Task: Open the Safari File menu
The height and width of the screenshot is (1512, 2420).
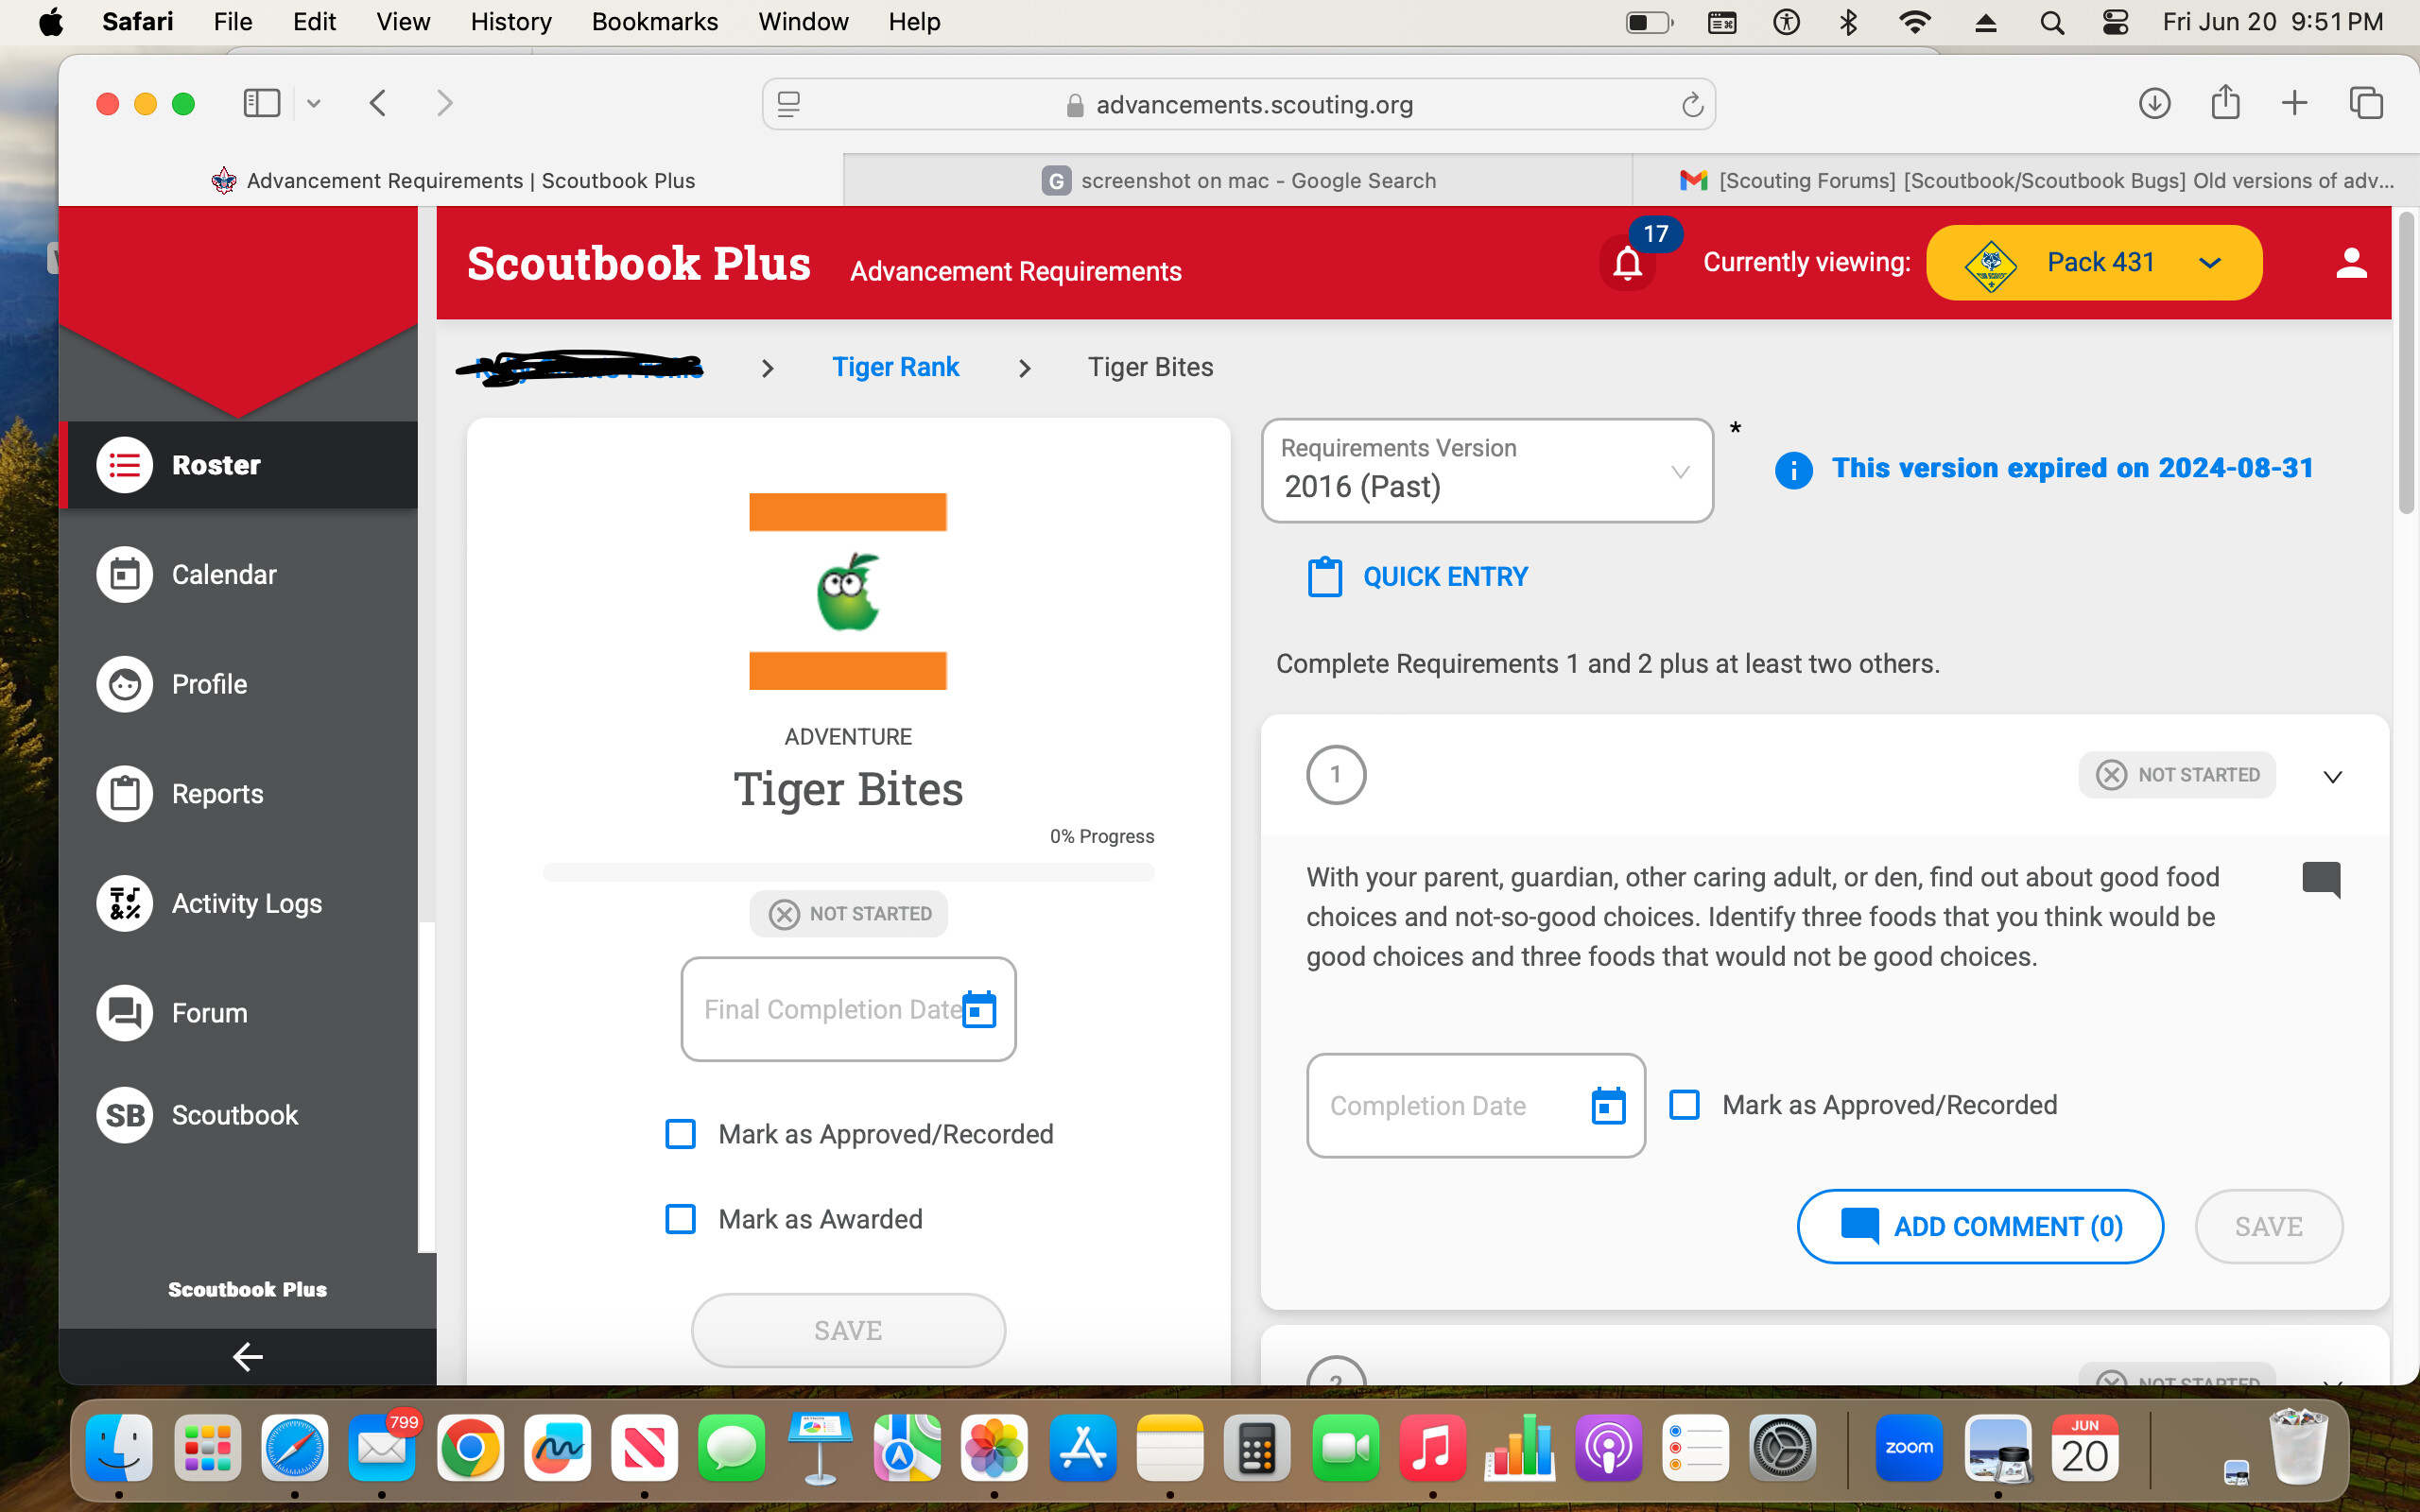Action: pyautogui.click(x=232, y=22)
